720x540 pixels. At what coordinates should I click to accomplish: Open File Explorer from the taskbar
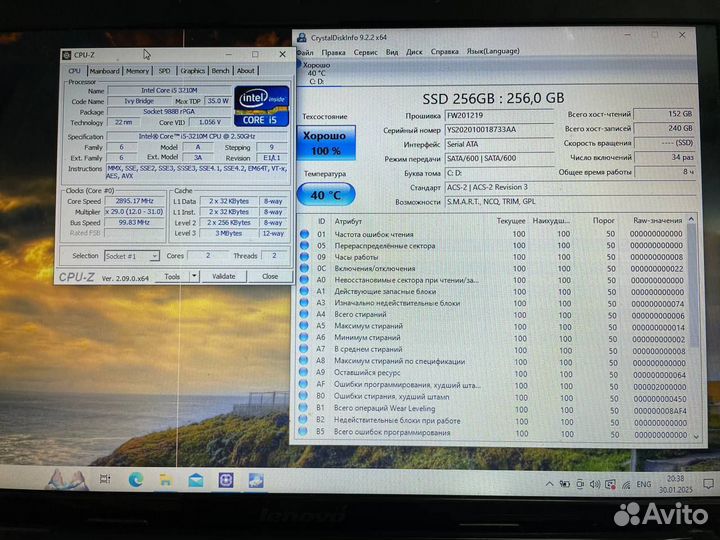[165, 480]
